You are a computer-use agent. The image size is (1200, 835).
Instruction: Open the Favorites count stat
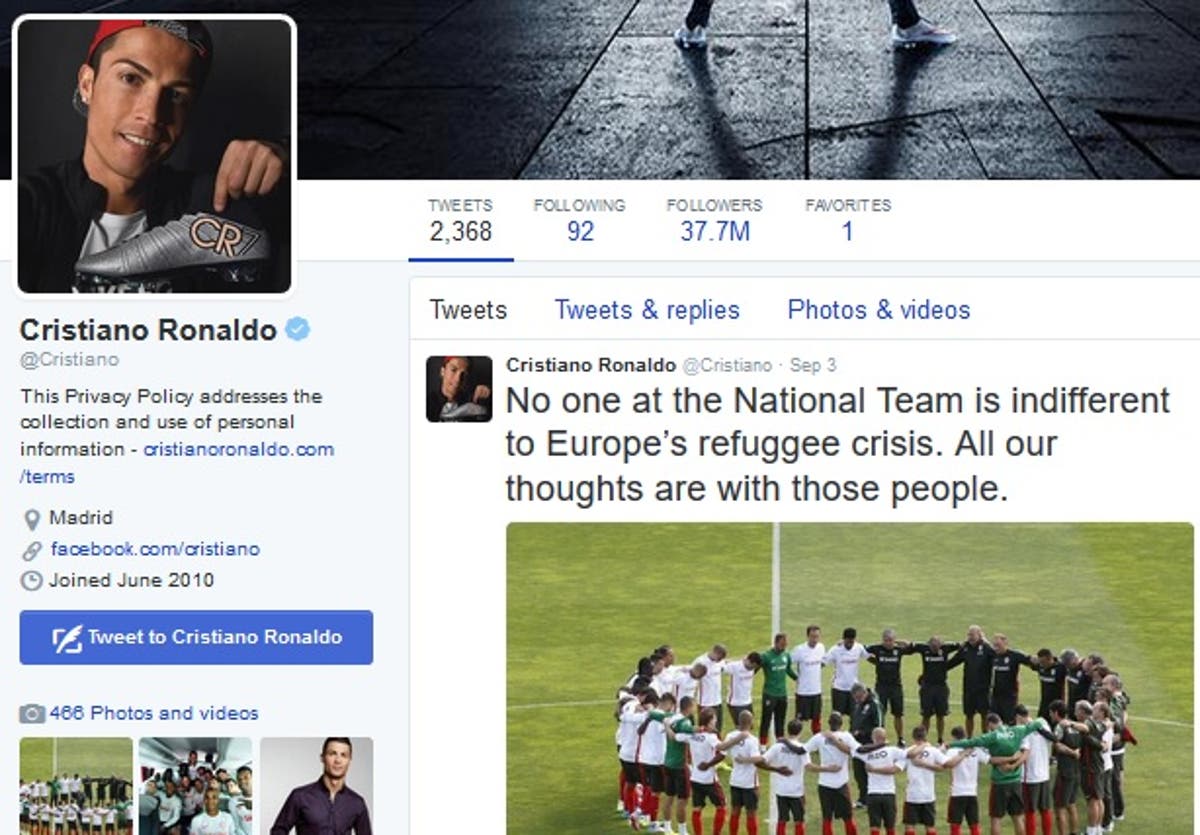click(x=848, y=220)
